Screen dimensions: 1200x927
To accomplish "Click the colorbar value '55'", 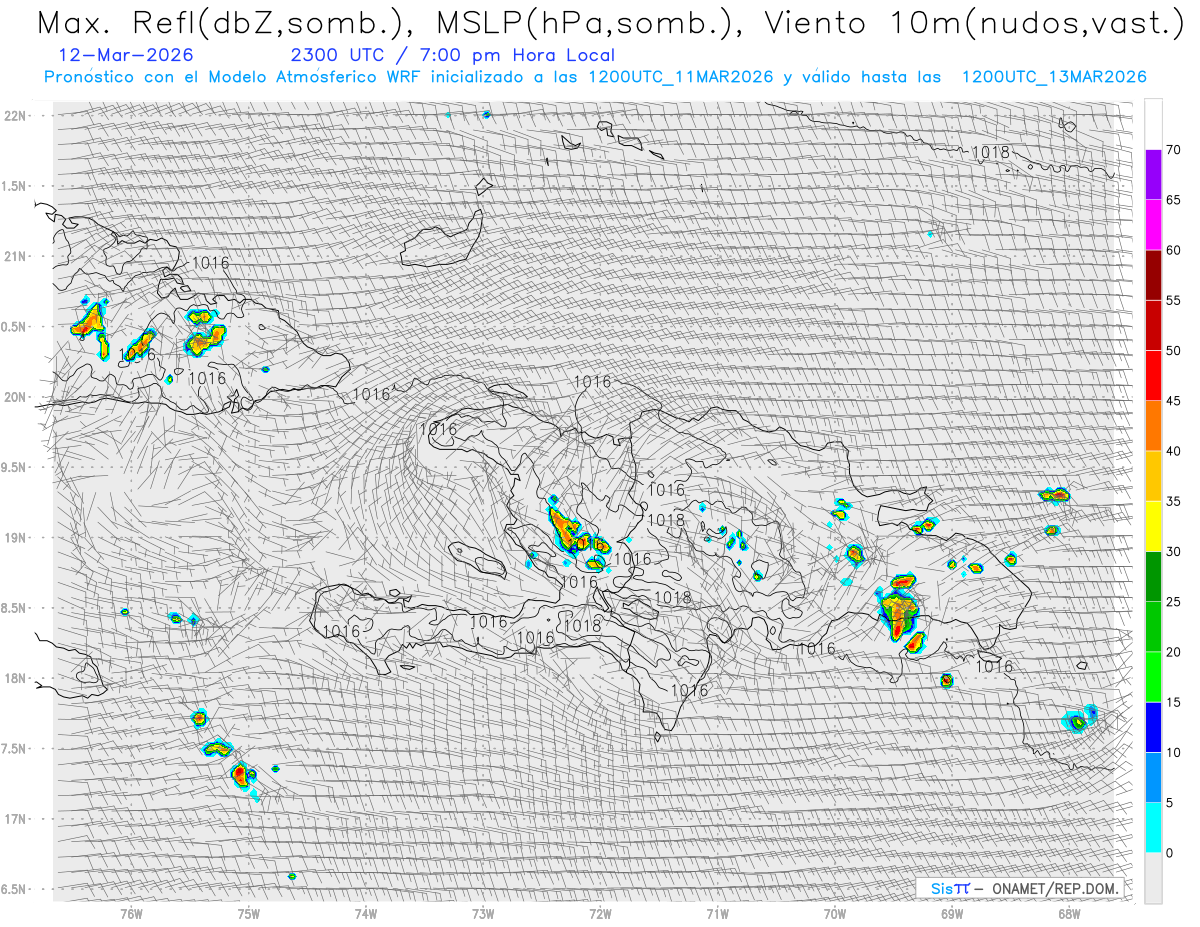I will click(x=1174, y=300).
